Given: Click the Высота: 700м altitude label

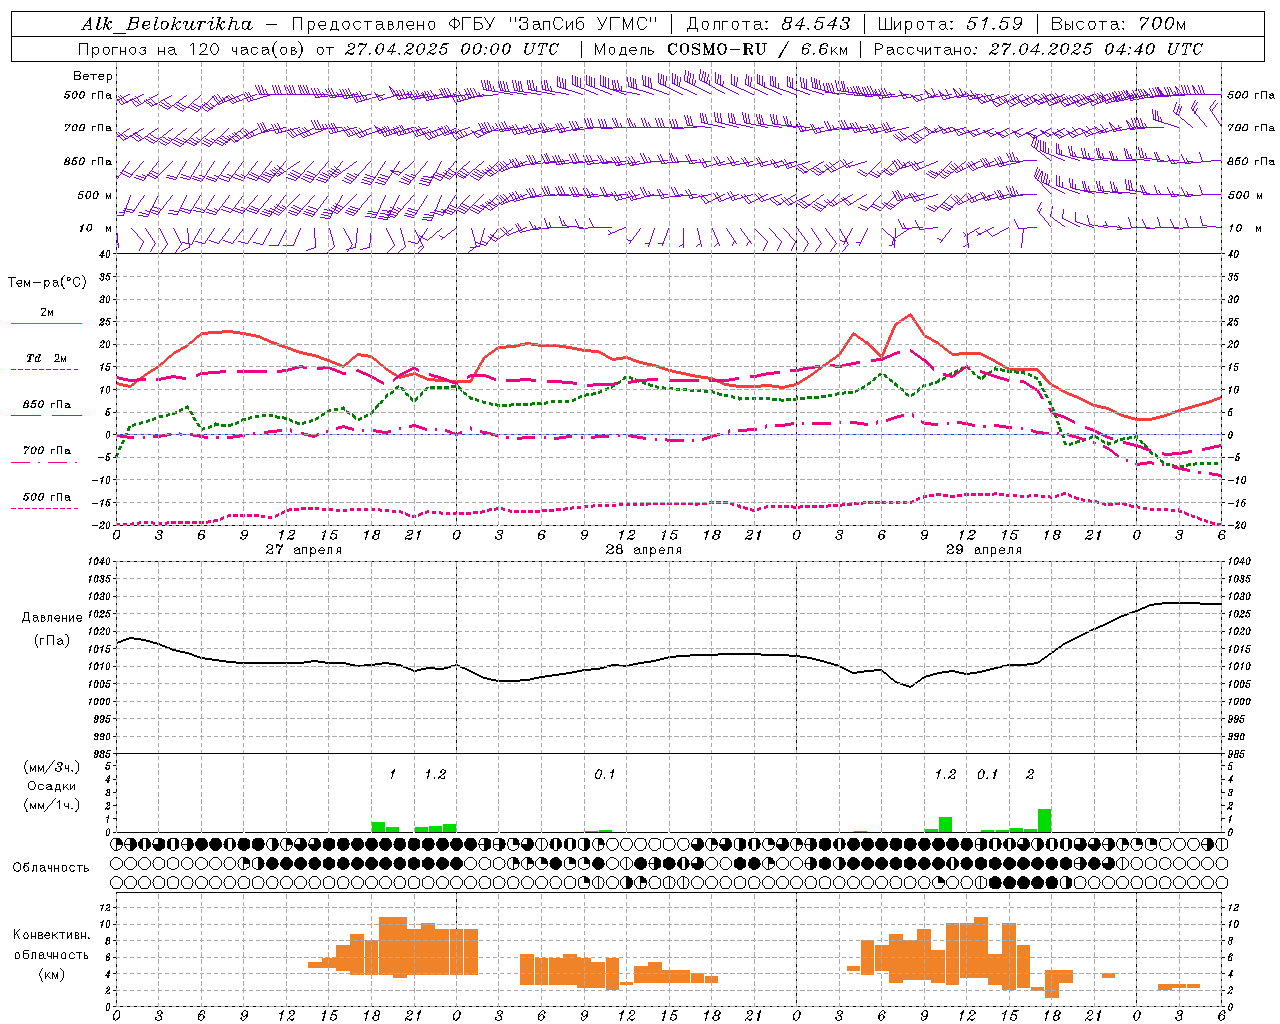Looking at the screenshot, I should (1118, 24).
